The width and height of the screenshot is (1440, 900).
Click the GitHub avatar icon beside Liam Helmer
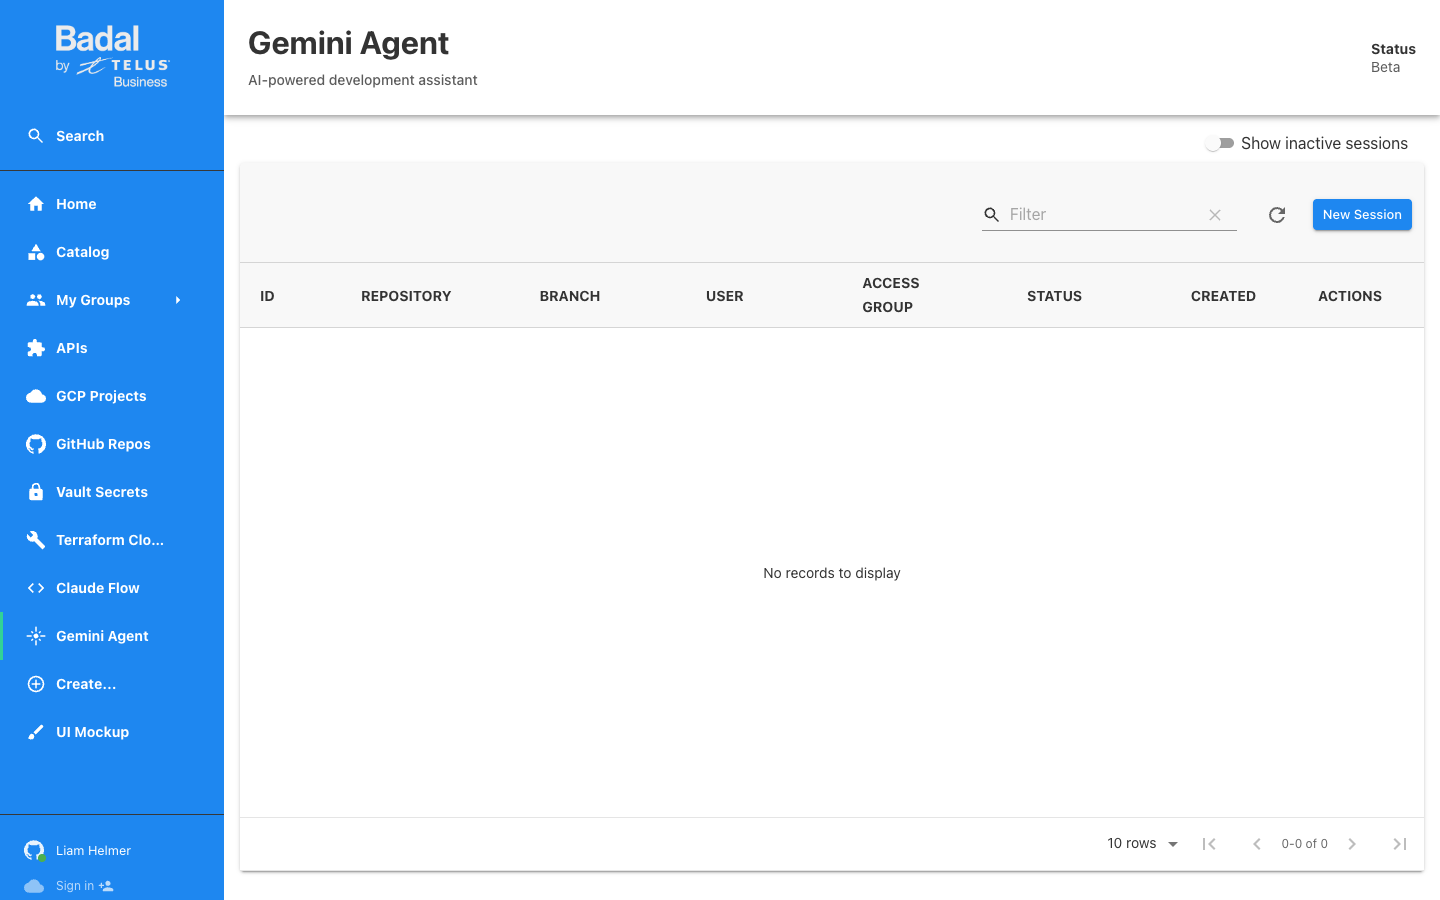tap(34, 850)
